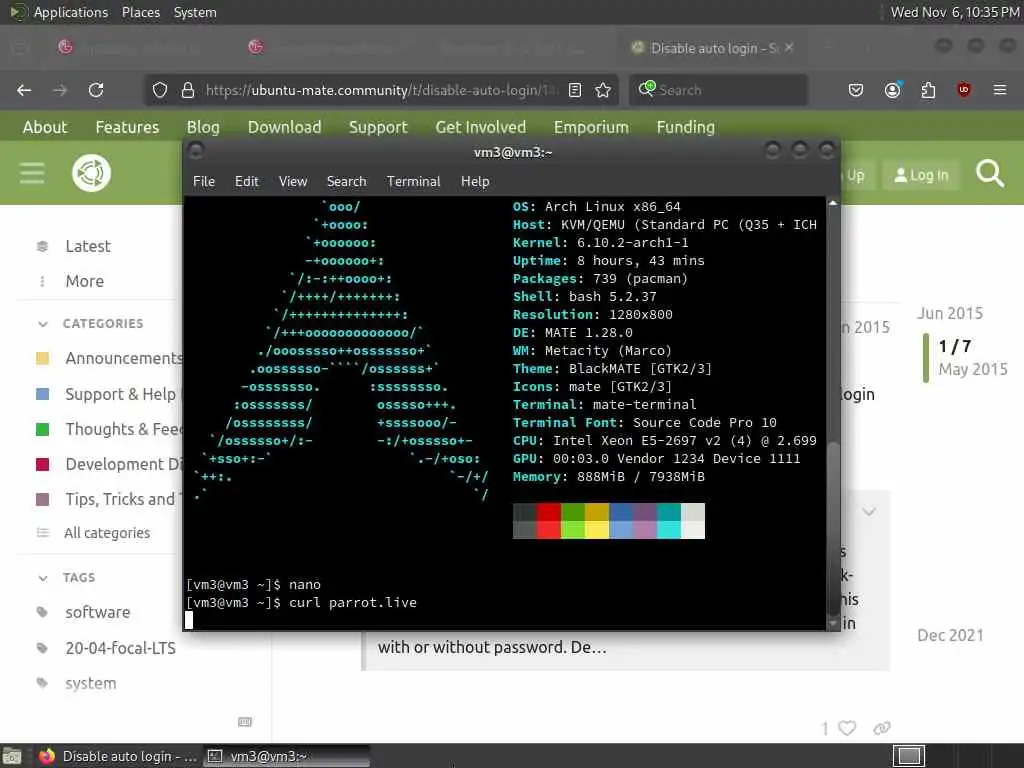Click the Features navigation link

tap(127, 127)
